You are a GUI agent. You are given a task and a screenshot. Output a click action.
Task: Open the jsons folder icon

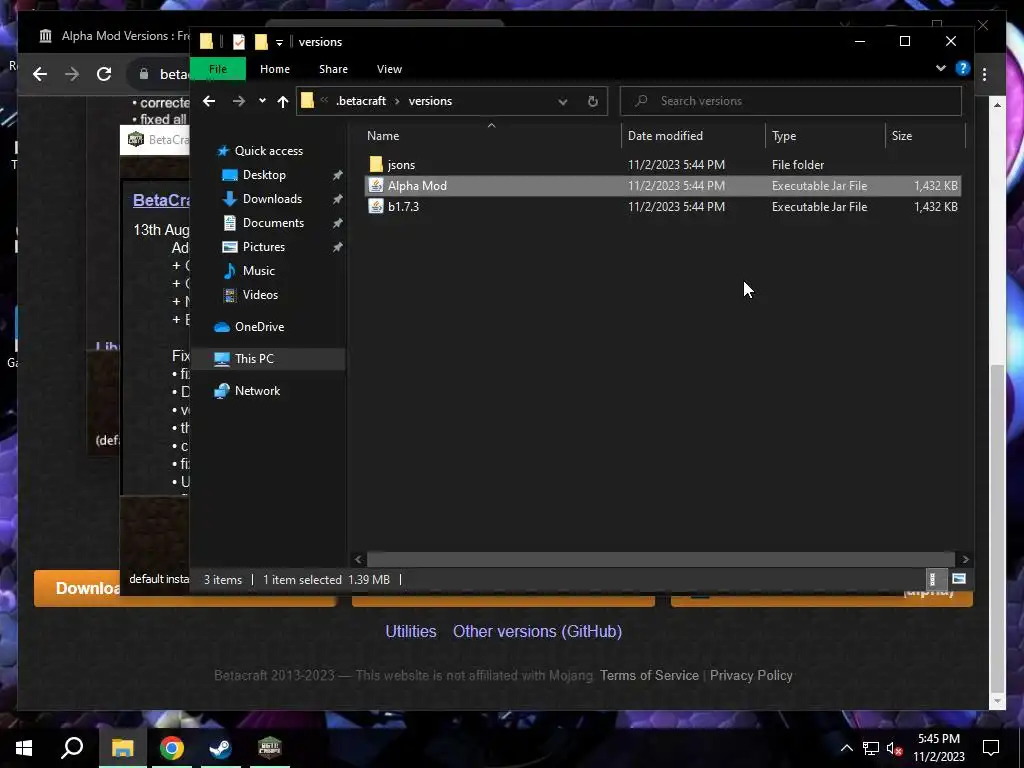tap(376, 165)
